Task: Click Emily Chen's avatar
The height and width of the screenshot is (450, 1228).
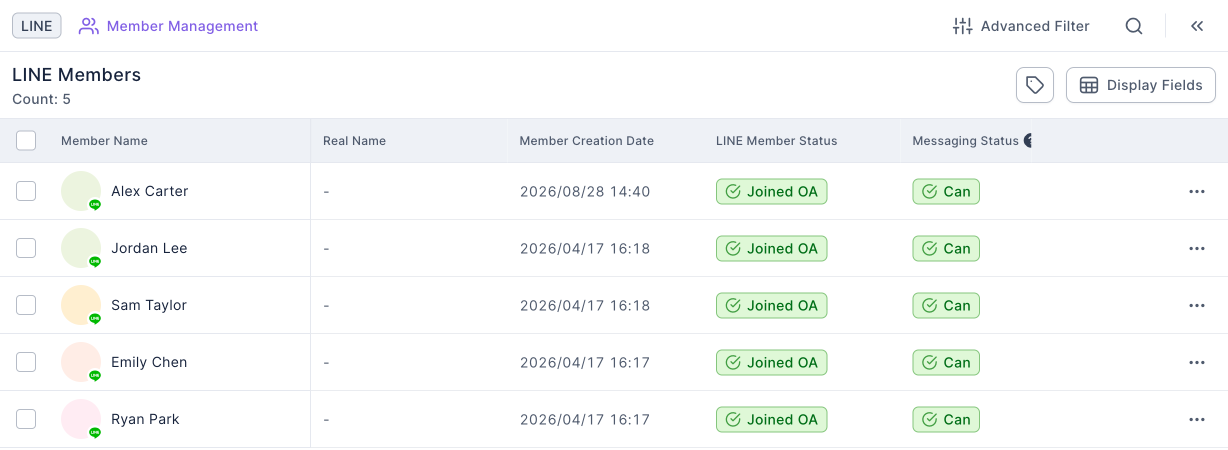Action: point(81,362)
